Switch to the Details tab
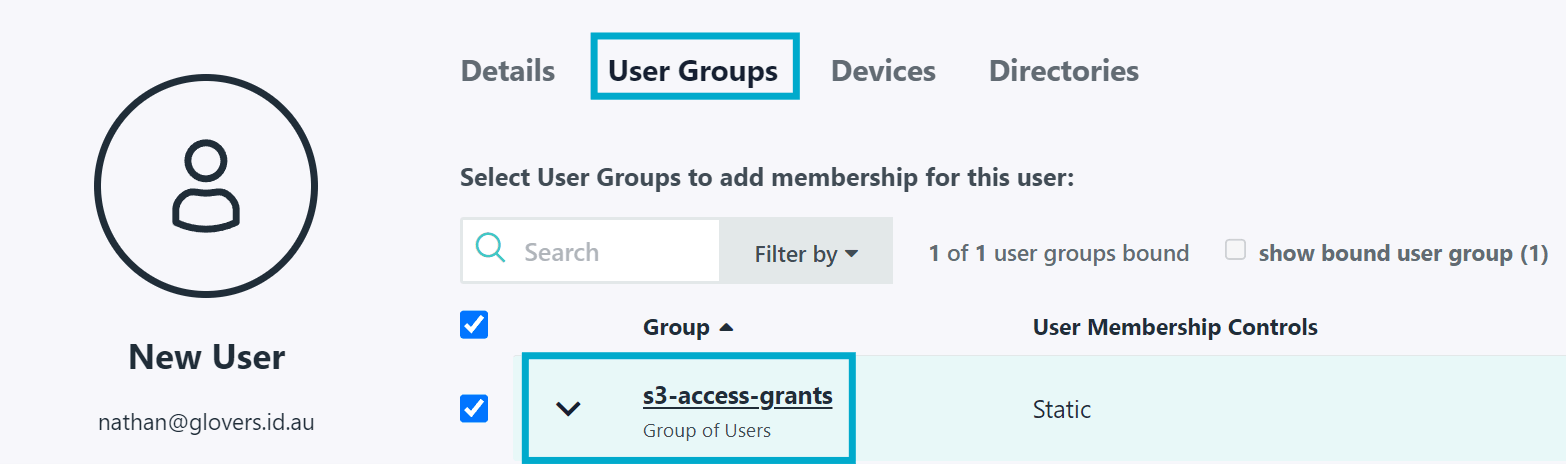The width and height of the screenshot is (1566, 464). point(507,71)
